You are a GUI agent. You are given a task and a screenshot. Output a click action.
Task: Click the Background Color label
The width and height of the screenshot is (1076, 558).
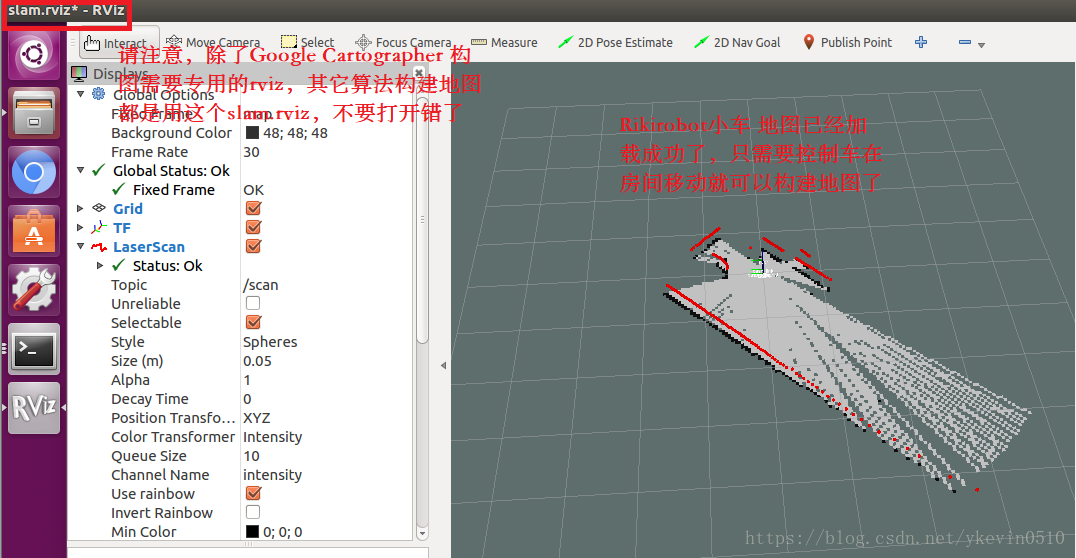click(x=172, y=133)
